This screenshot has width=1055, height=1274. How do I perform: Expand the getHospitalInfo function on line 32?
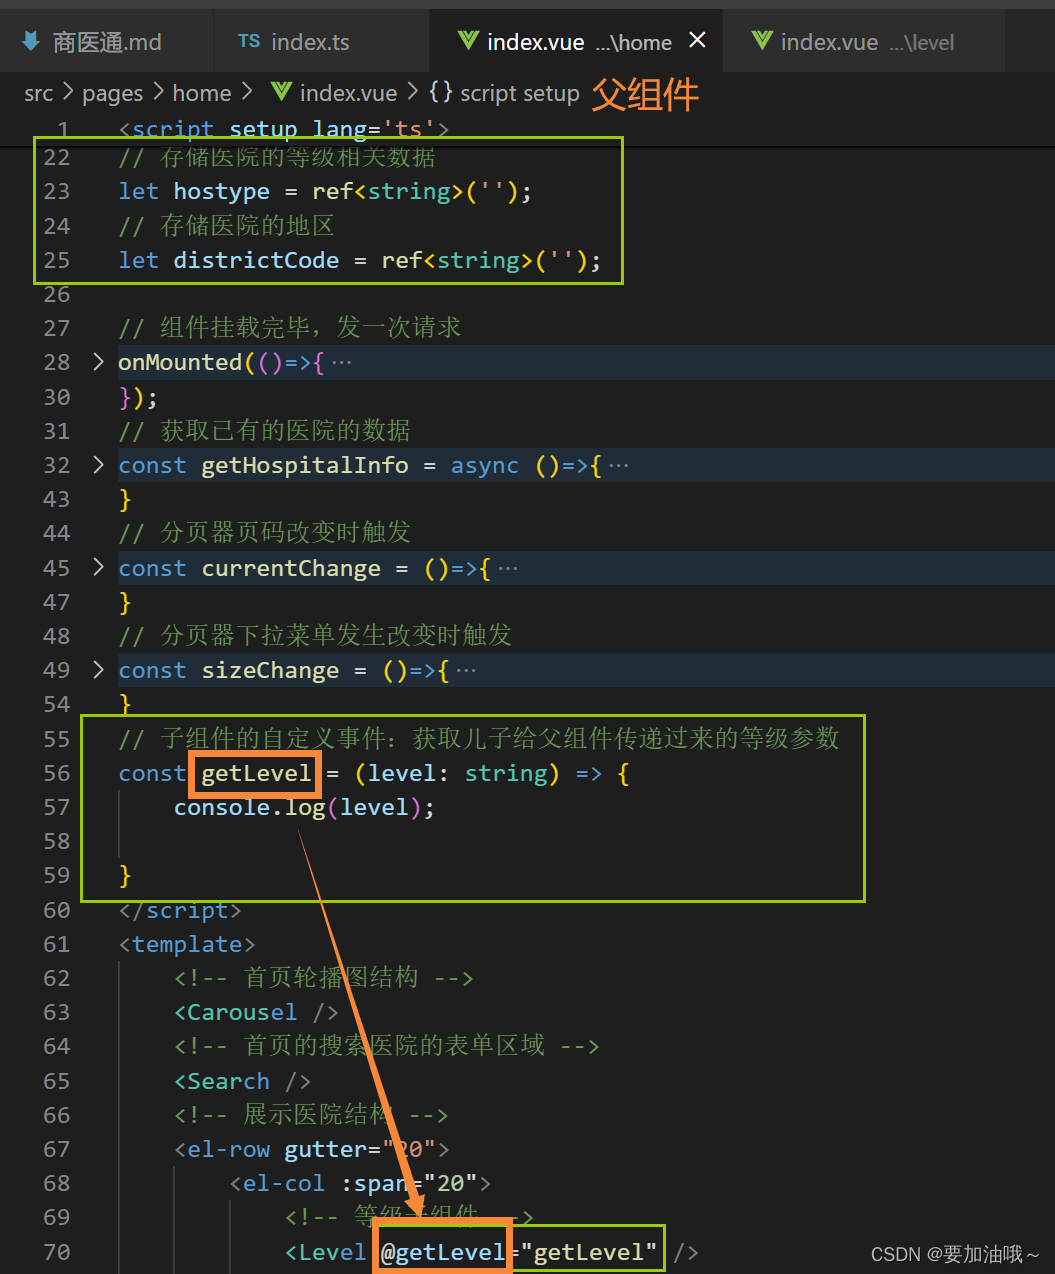[x=97, y=464]
